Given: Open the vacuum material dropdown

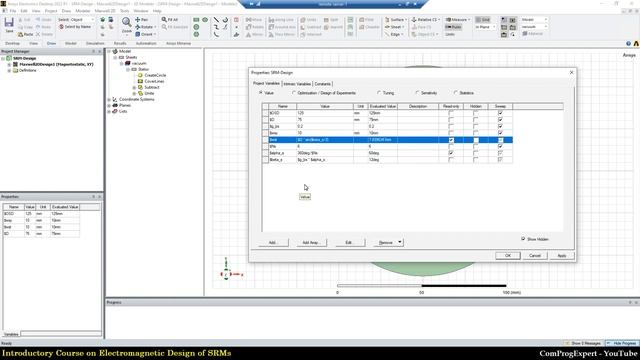Looking at the screenshot, I should coord(534,27).
